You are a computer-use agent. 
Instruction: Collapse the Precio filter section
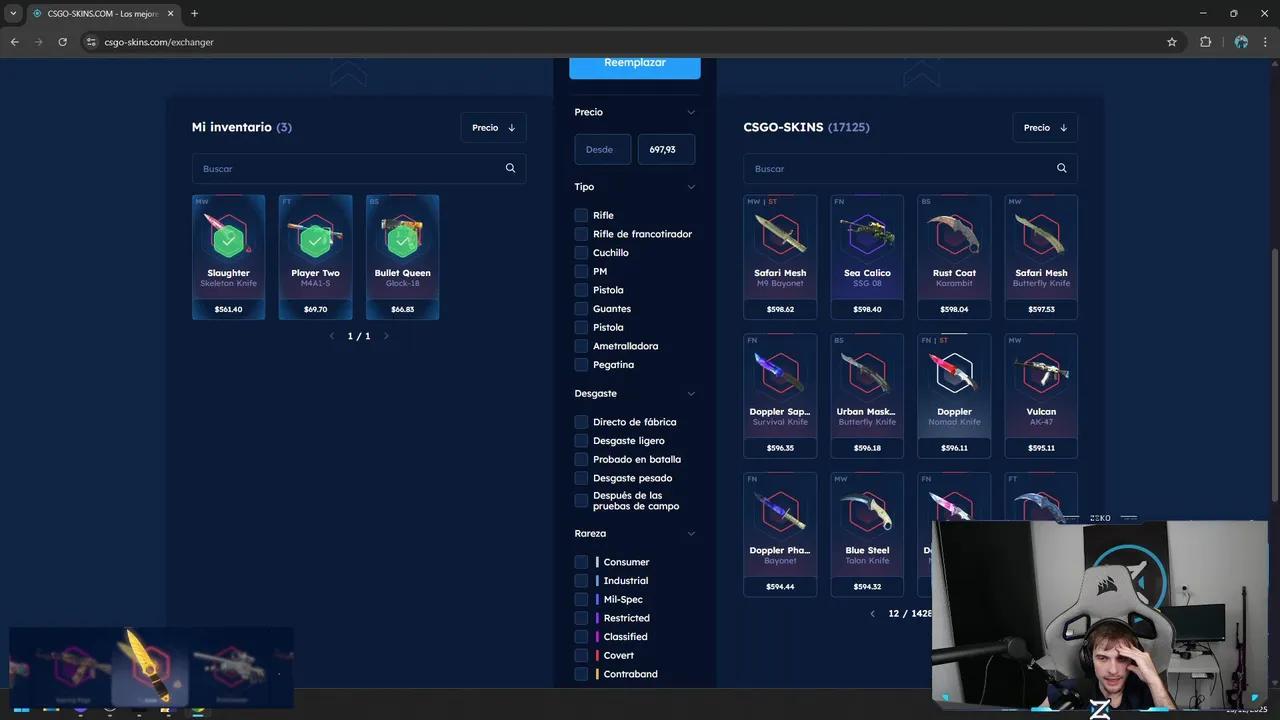[x=690, y=112]
